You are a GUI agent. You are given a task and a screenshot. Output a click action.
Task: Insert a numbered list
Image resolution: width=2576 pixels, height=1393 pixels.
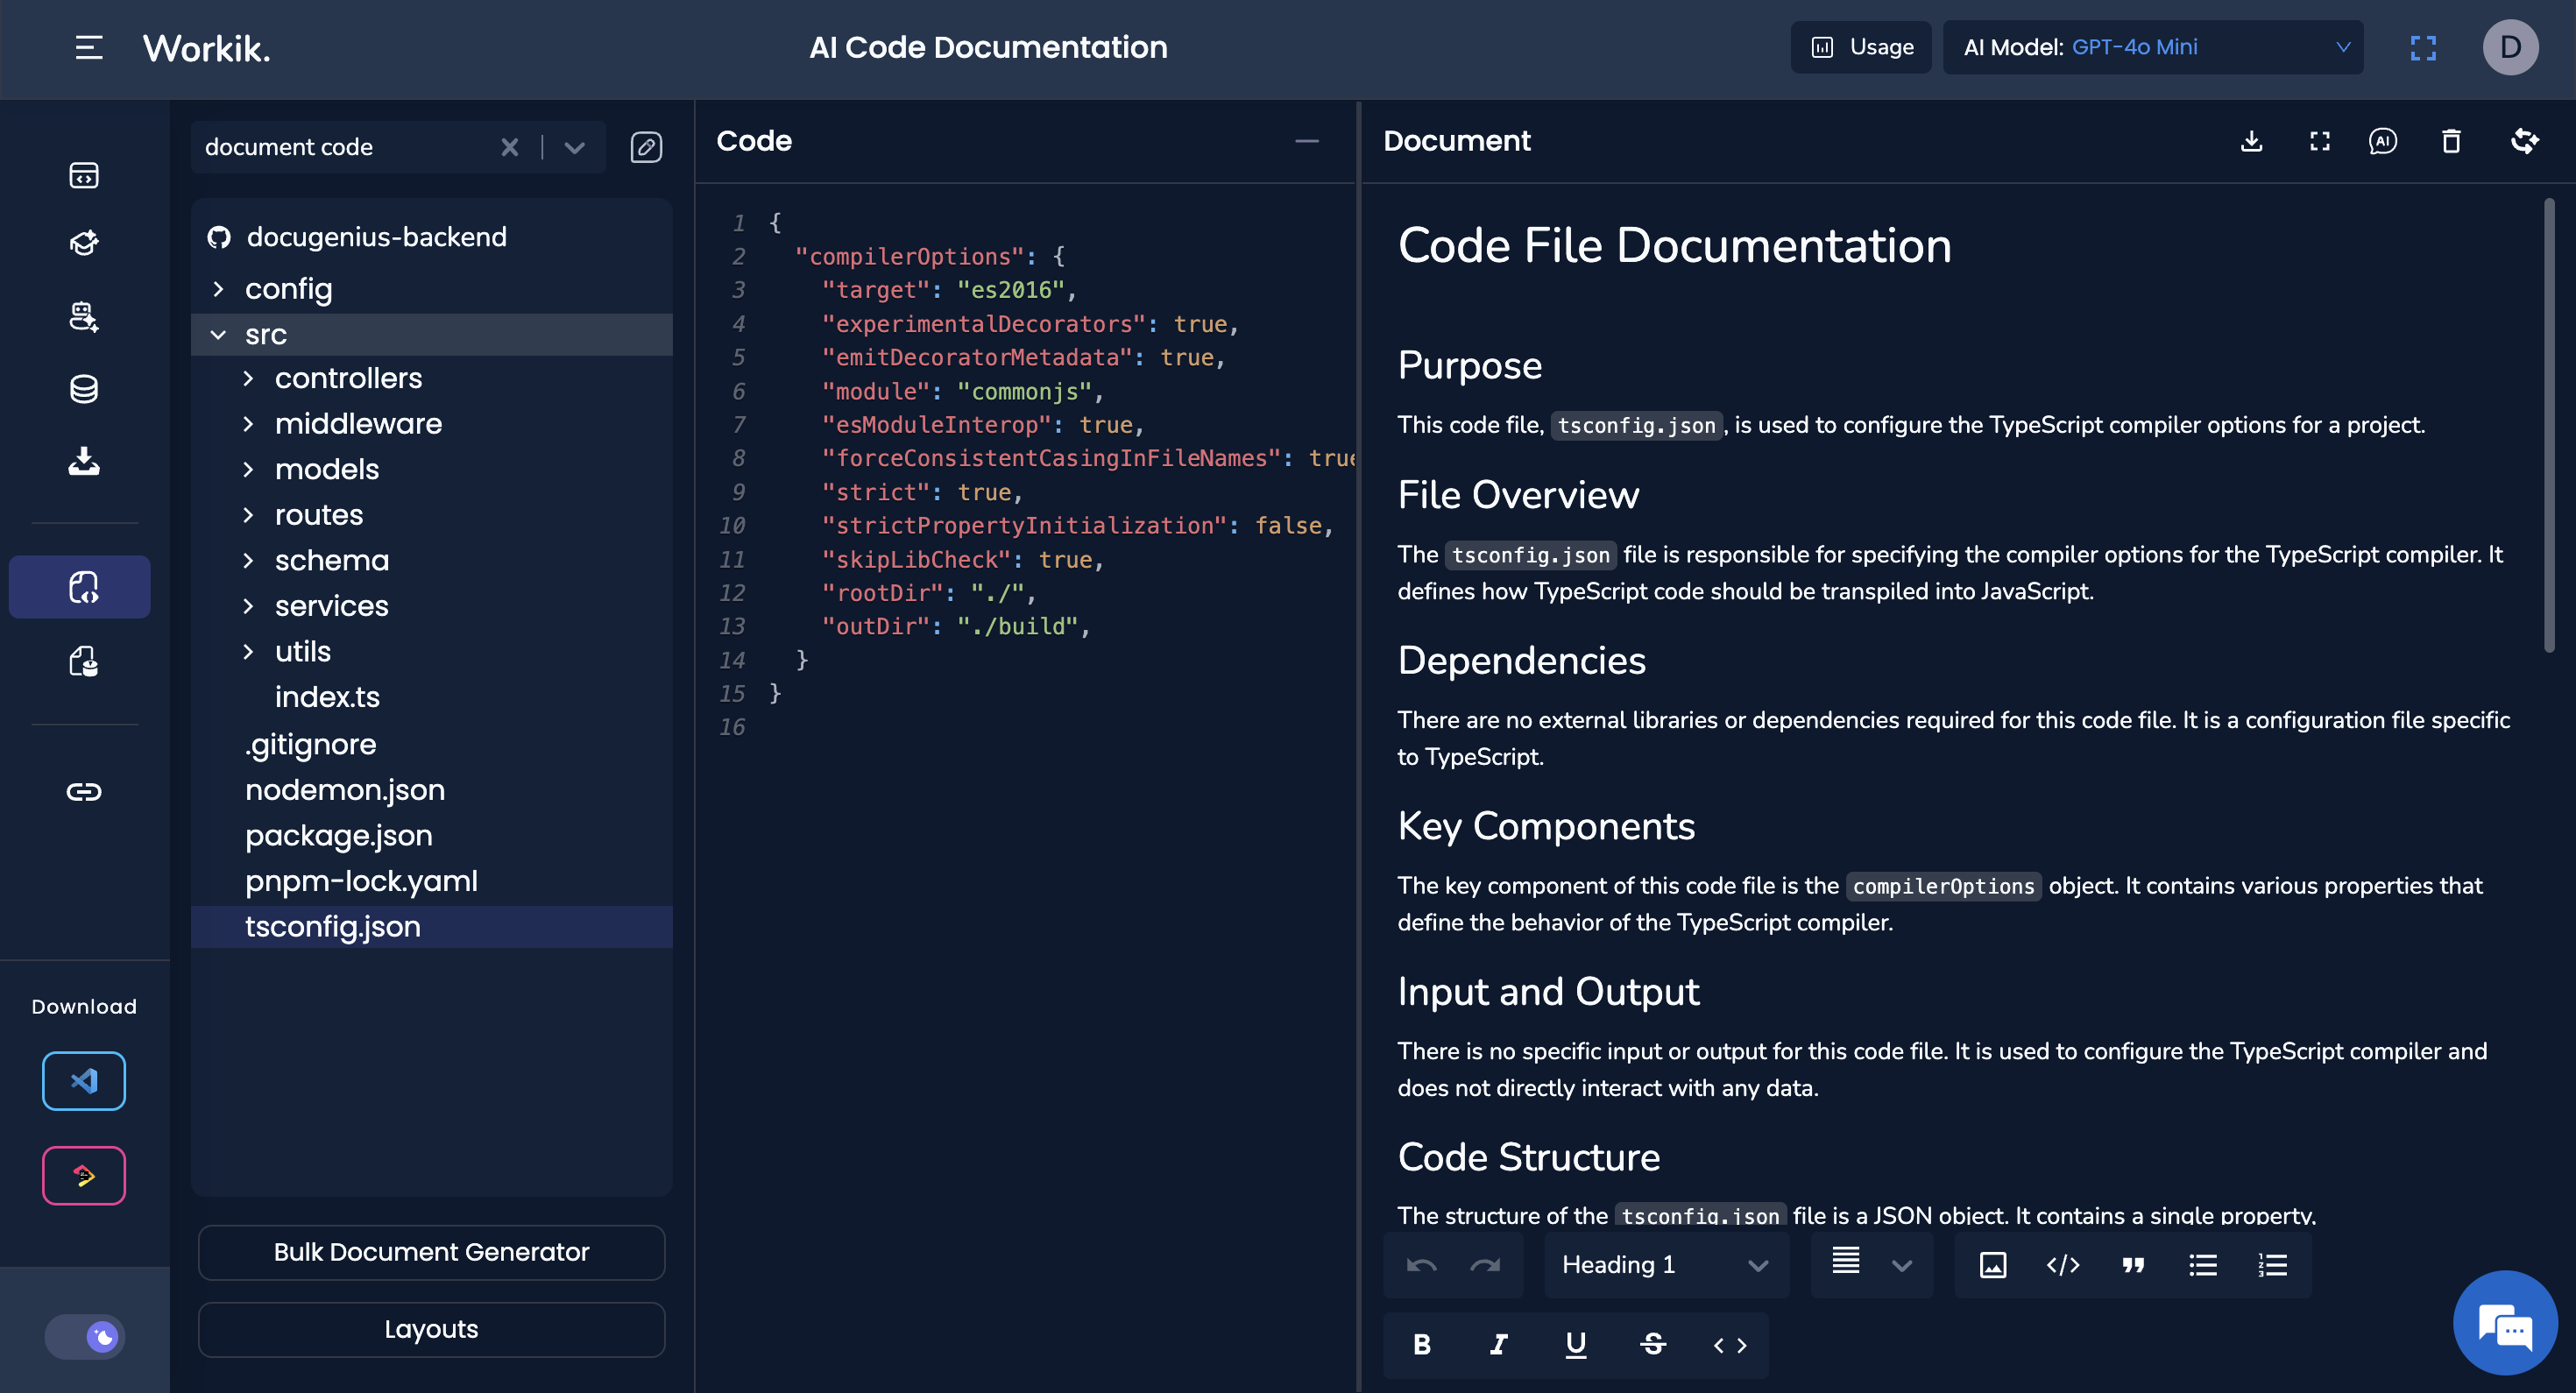pos(2272,1265)
